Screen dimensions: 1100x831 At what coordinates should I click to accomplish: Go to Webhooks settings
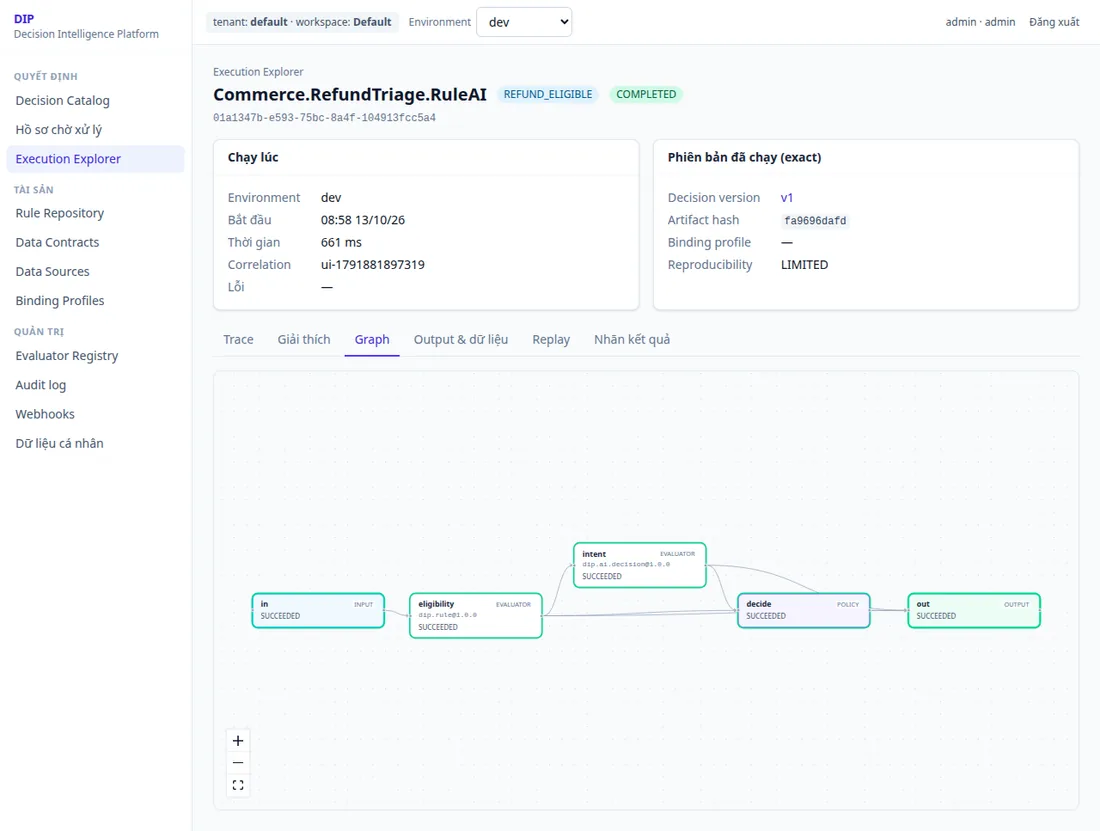[x=95, y=414]
